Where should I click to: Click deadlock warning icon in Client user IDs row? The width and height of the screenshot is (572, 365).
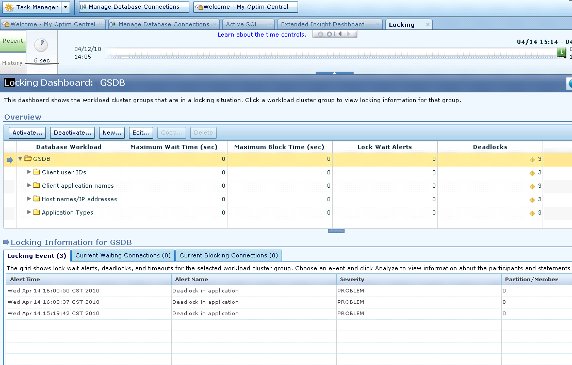tap(532, 173)
